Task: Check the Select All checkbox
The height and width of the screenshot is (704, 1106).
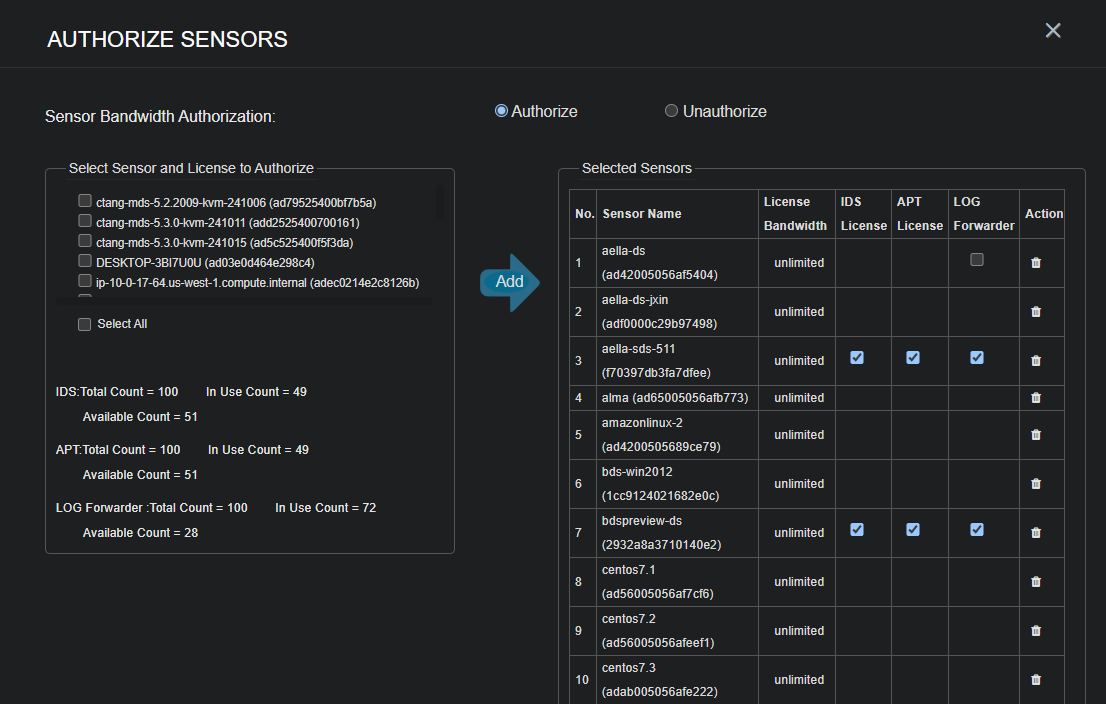Action: 84,323
